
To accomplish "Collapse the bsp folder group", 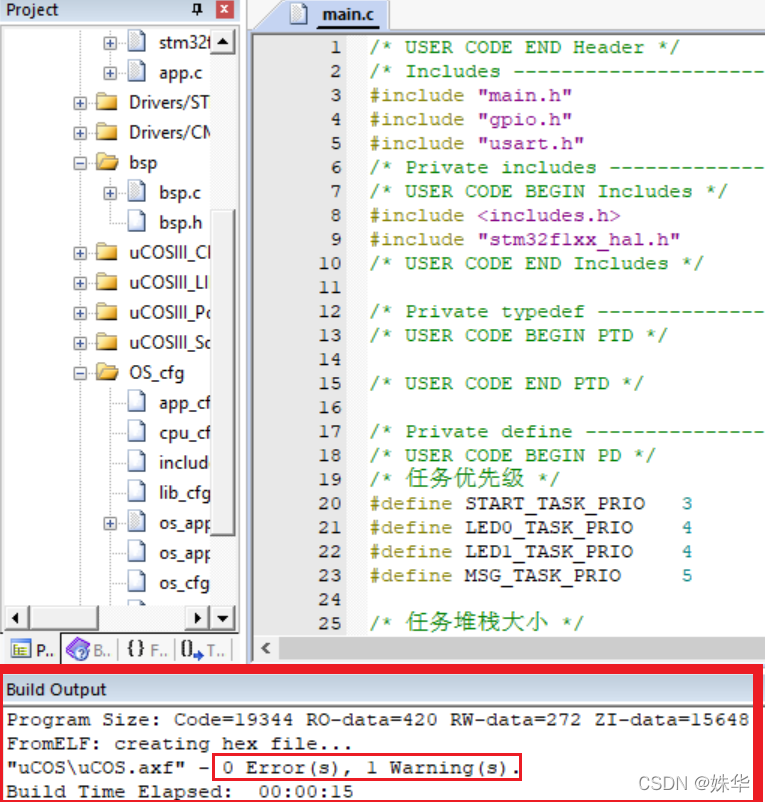I will 80,164.
